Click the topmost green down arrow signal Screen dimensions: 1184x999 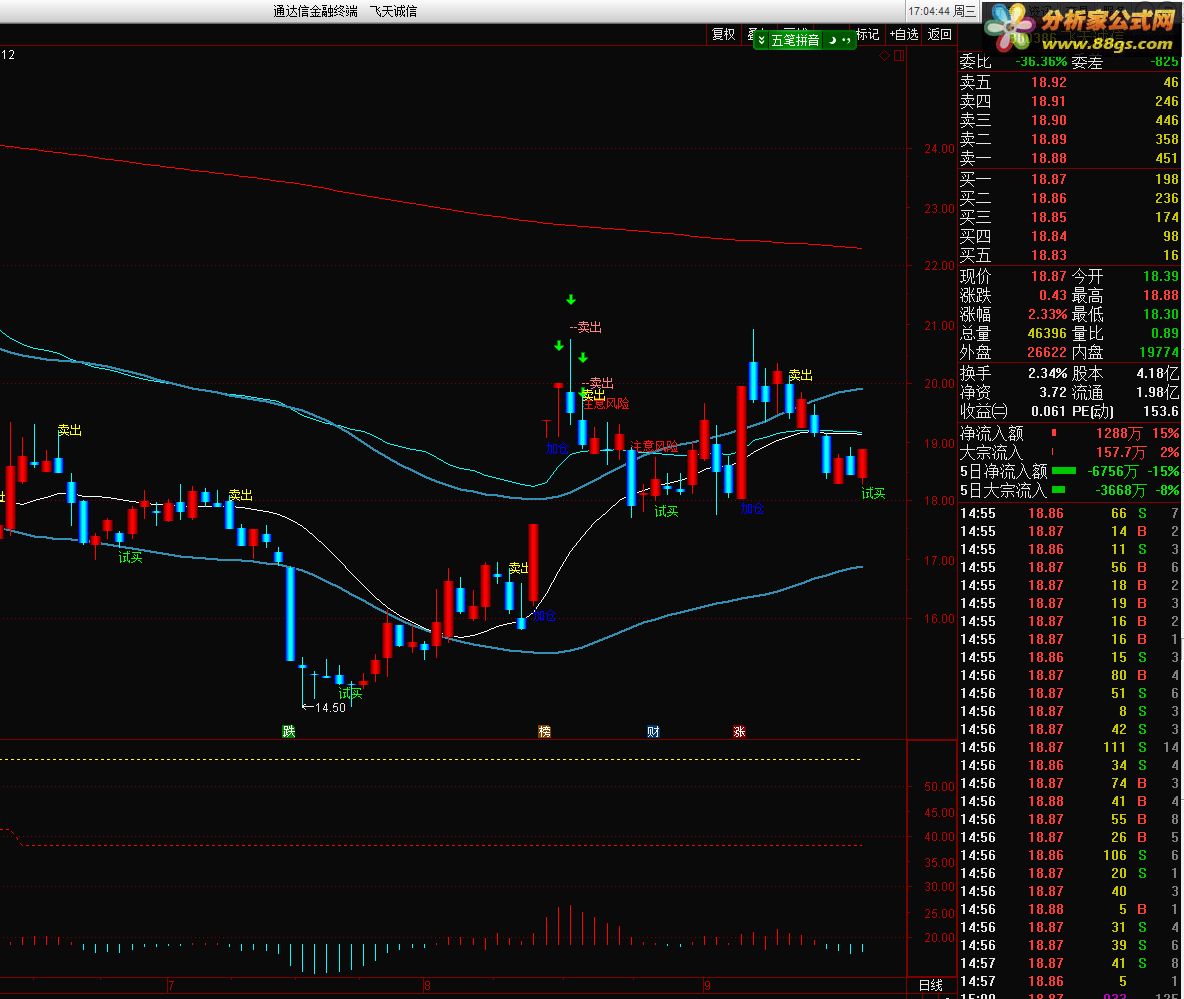571,300
